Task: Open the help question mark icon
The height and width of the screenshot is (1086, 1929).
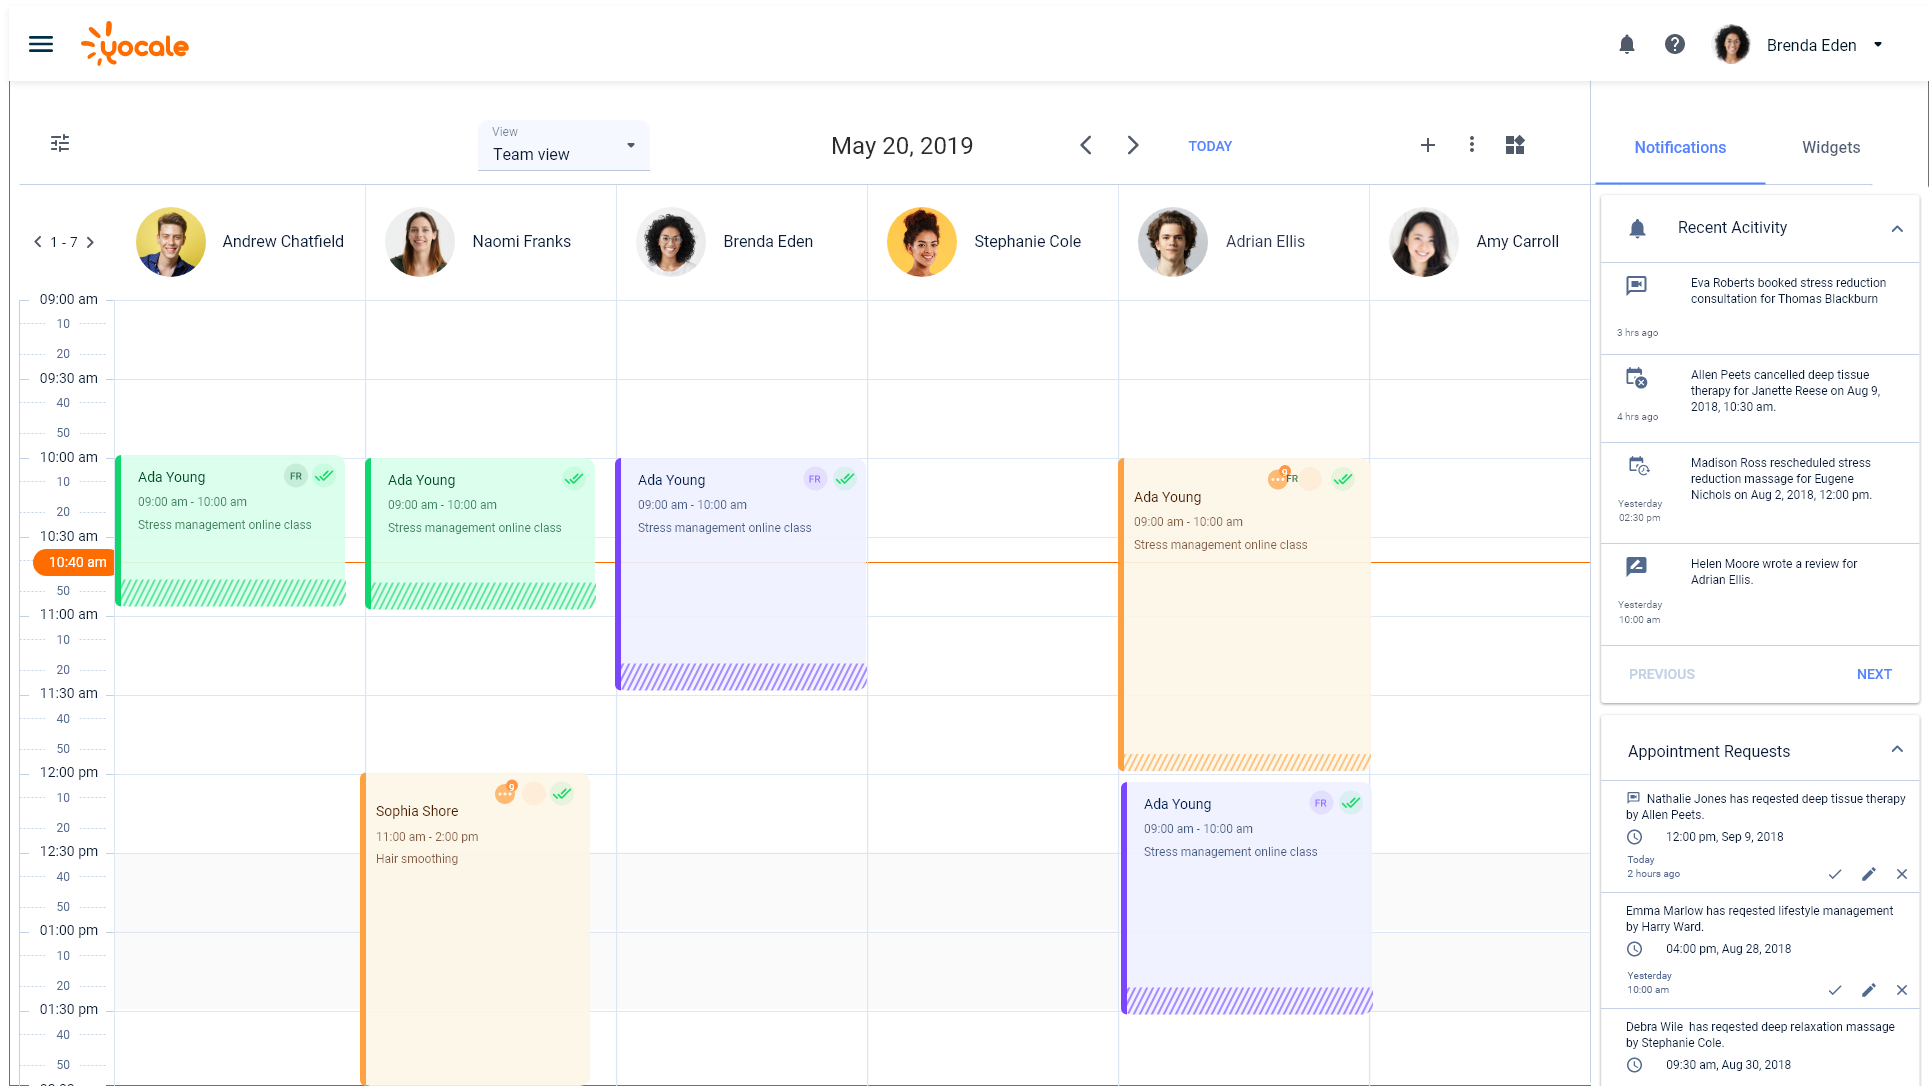Action: (1675, 44)
